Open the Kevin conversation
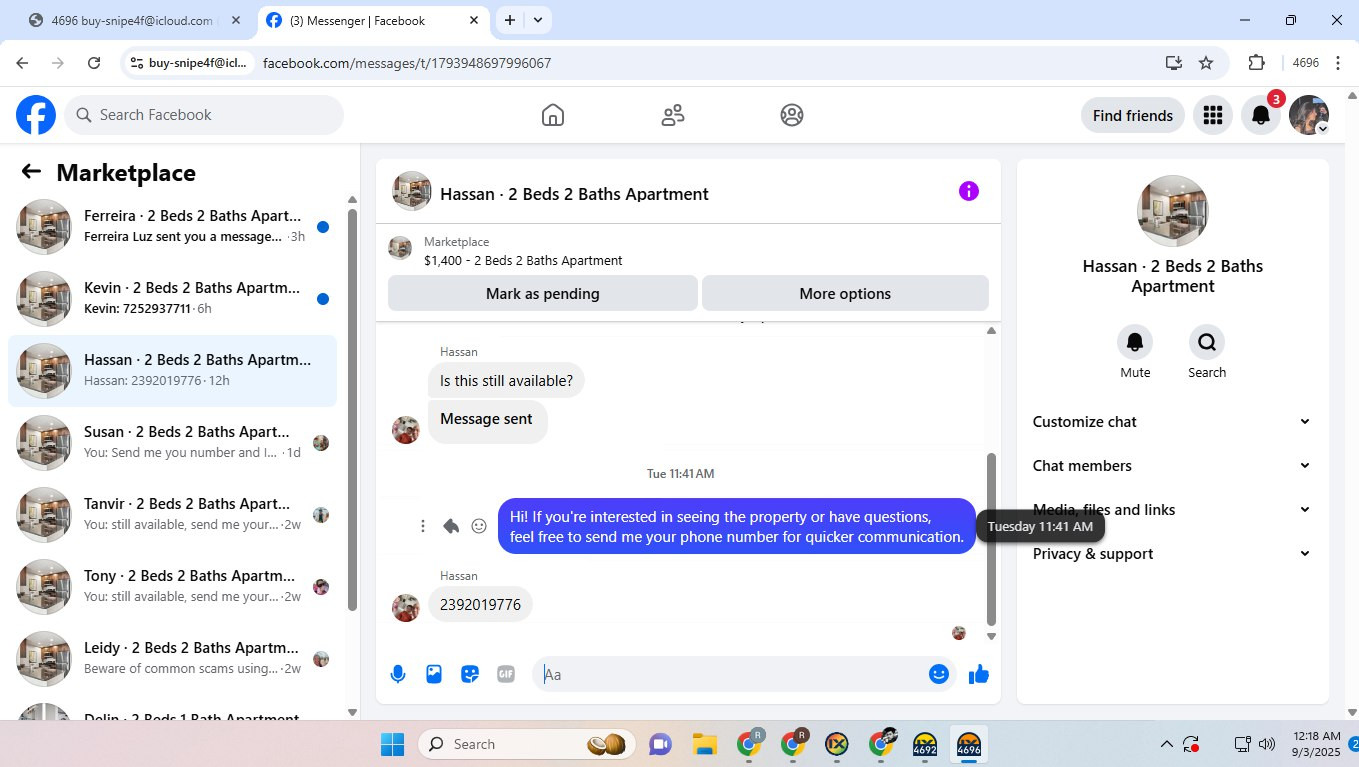The width and height of the screenshot is (1359, 767). coord(173,299)
